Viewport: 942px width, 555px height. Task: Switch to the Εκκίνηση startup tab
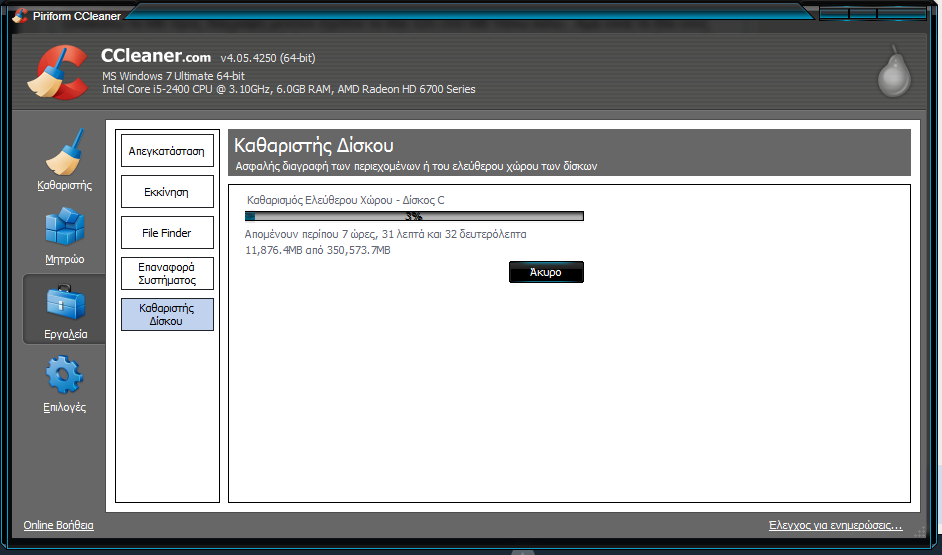167,192
